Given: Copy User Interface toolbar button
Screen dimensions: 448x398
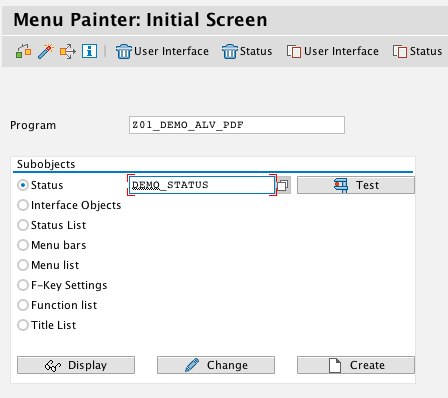Looking at the screenshot, I should click(x=333, y=51).
